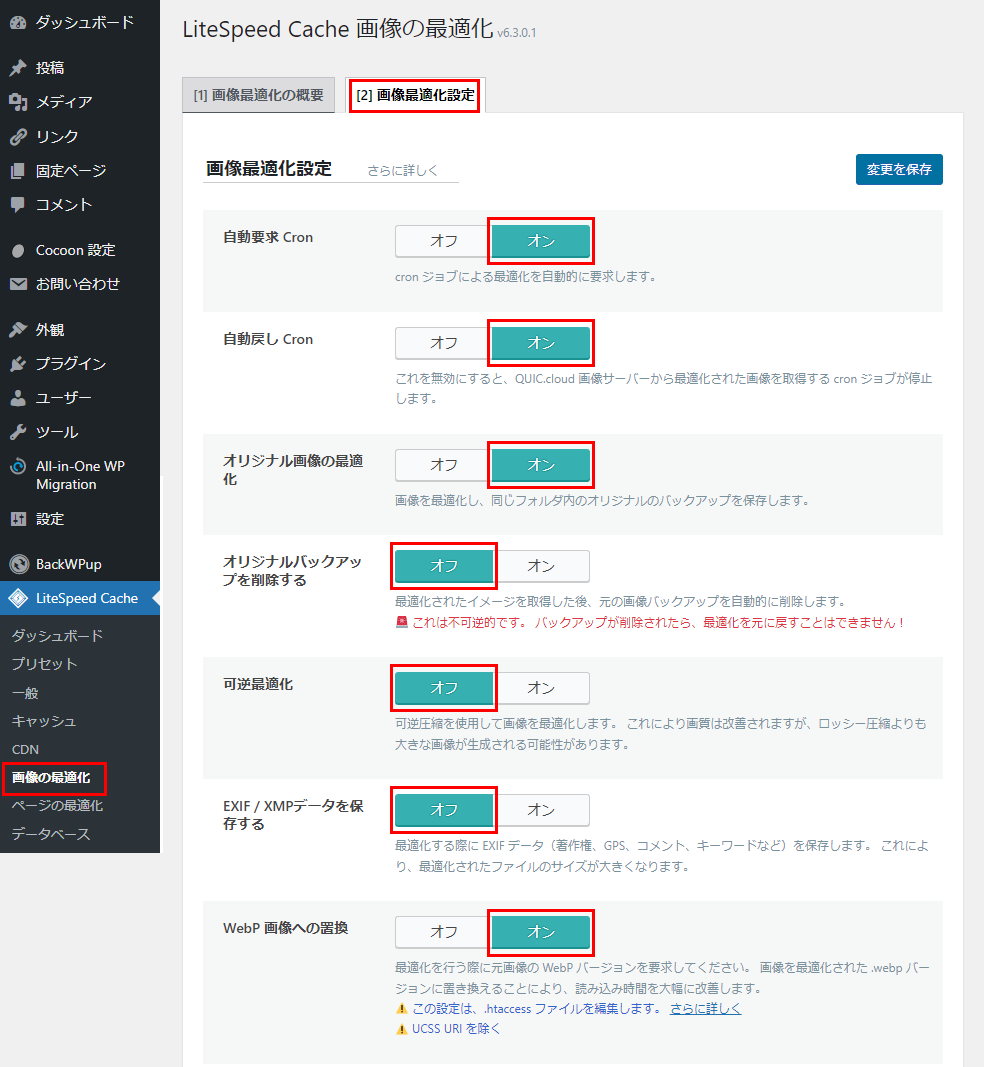Enable 可逆最適化 by clicking オン
Viewport: 984px width, 1067px height.
(541, 688)
